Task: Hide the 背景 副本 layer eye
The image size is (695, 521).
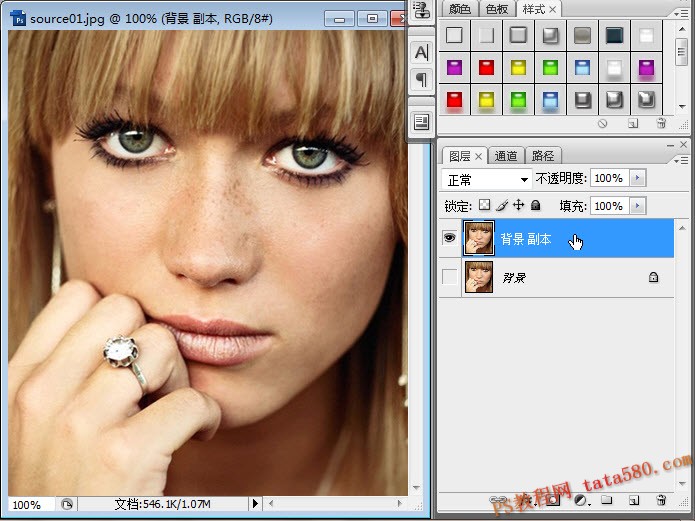Action: coord(449,238)
